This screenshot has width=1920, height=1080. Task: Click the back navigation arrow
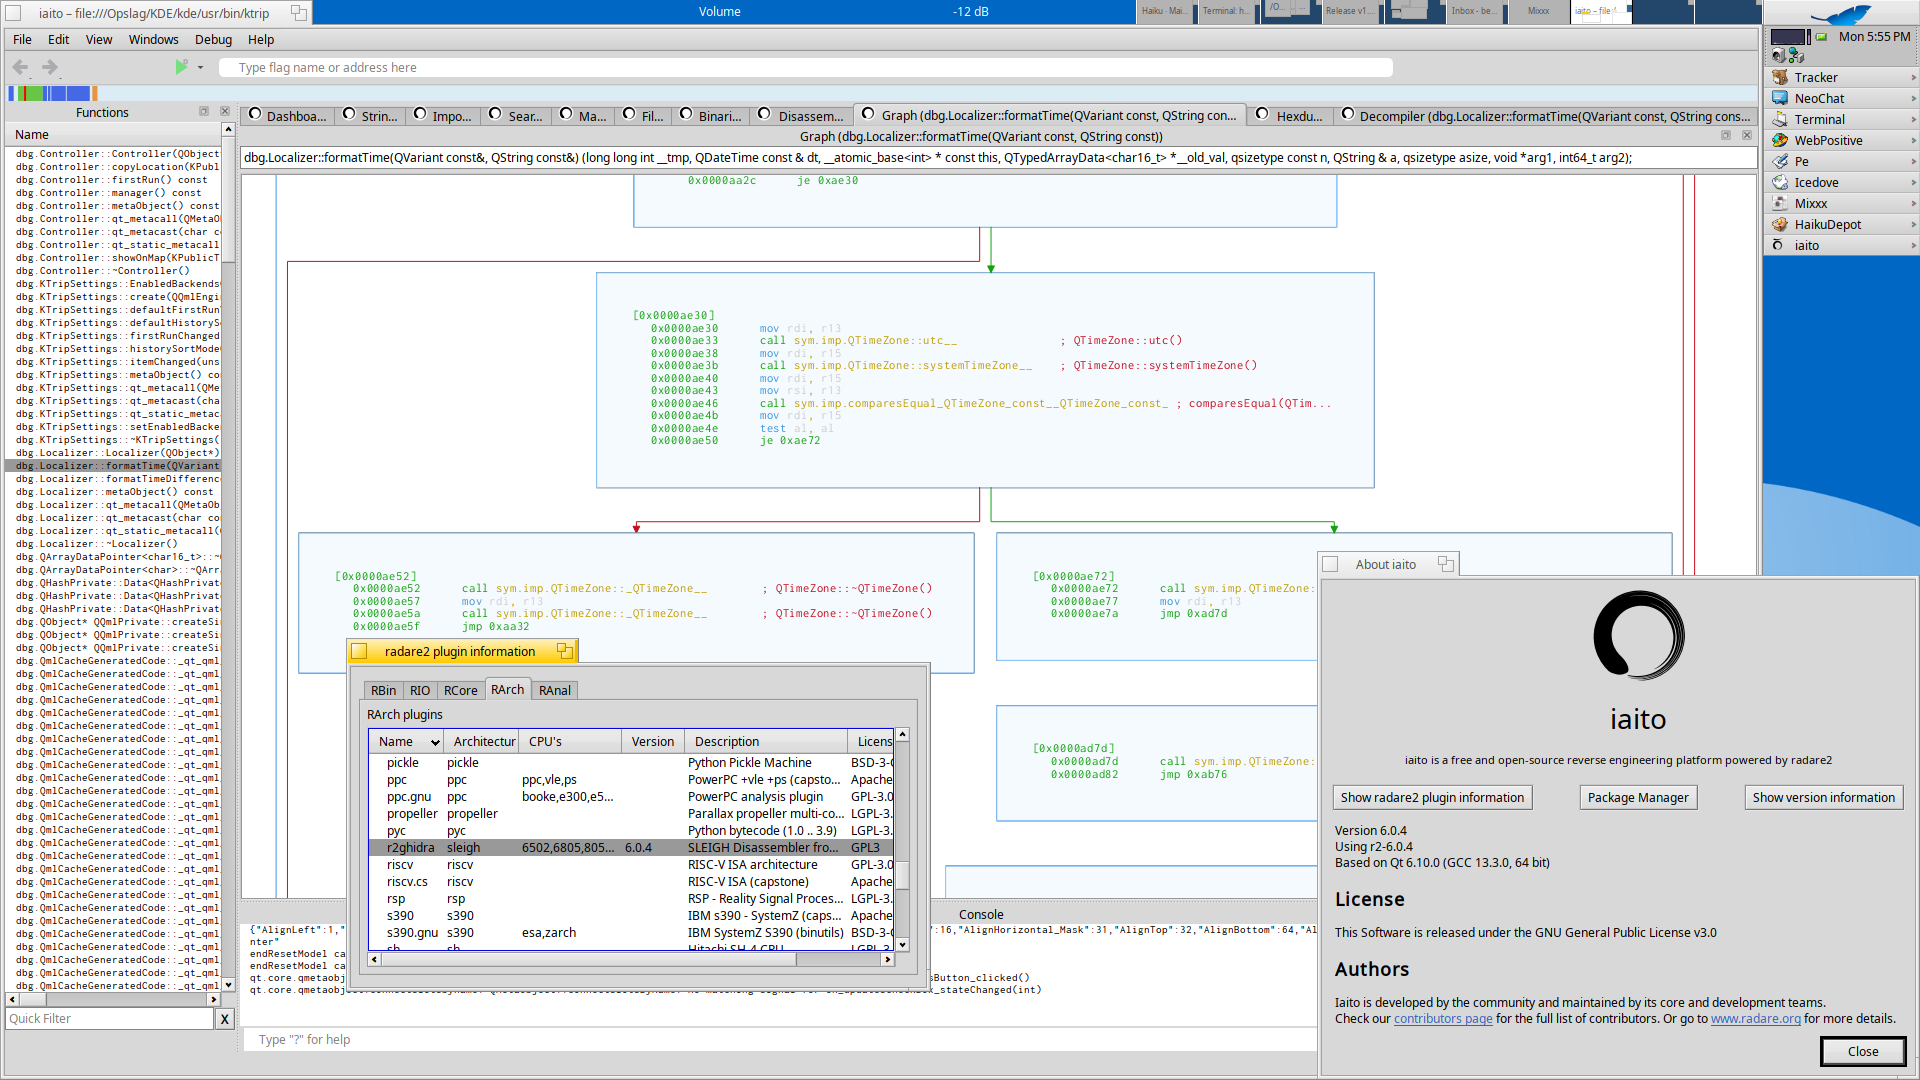click(x=20, y=67)
